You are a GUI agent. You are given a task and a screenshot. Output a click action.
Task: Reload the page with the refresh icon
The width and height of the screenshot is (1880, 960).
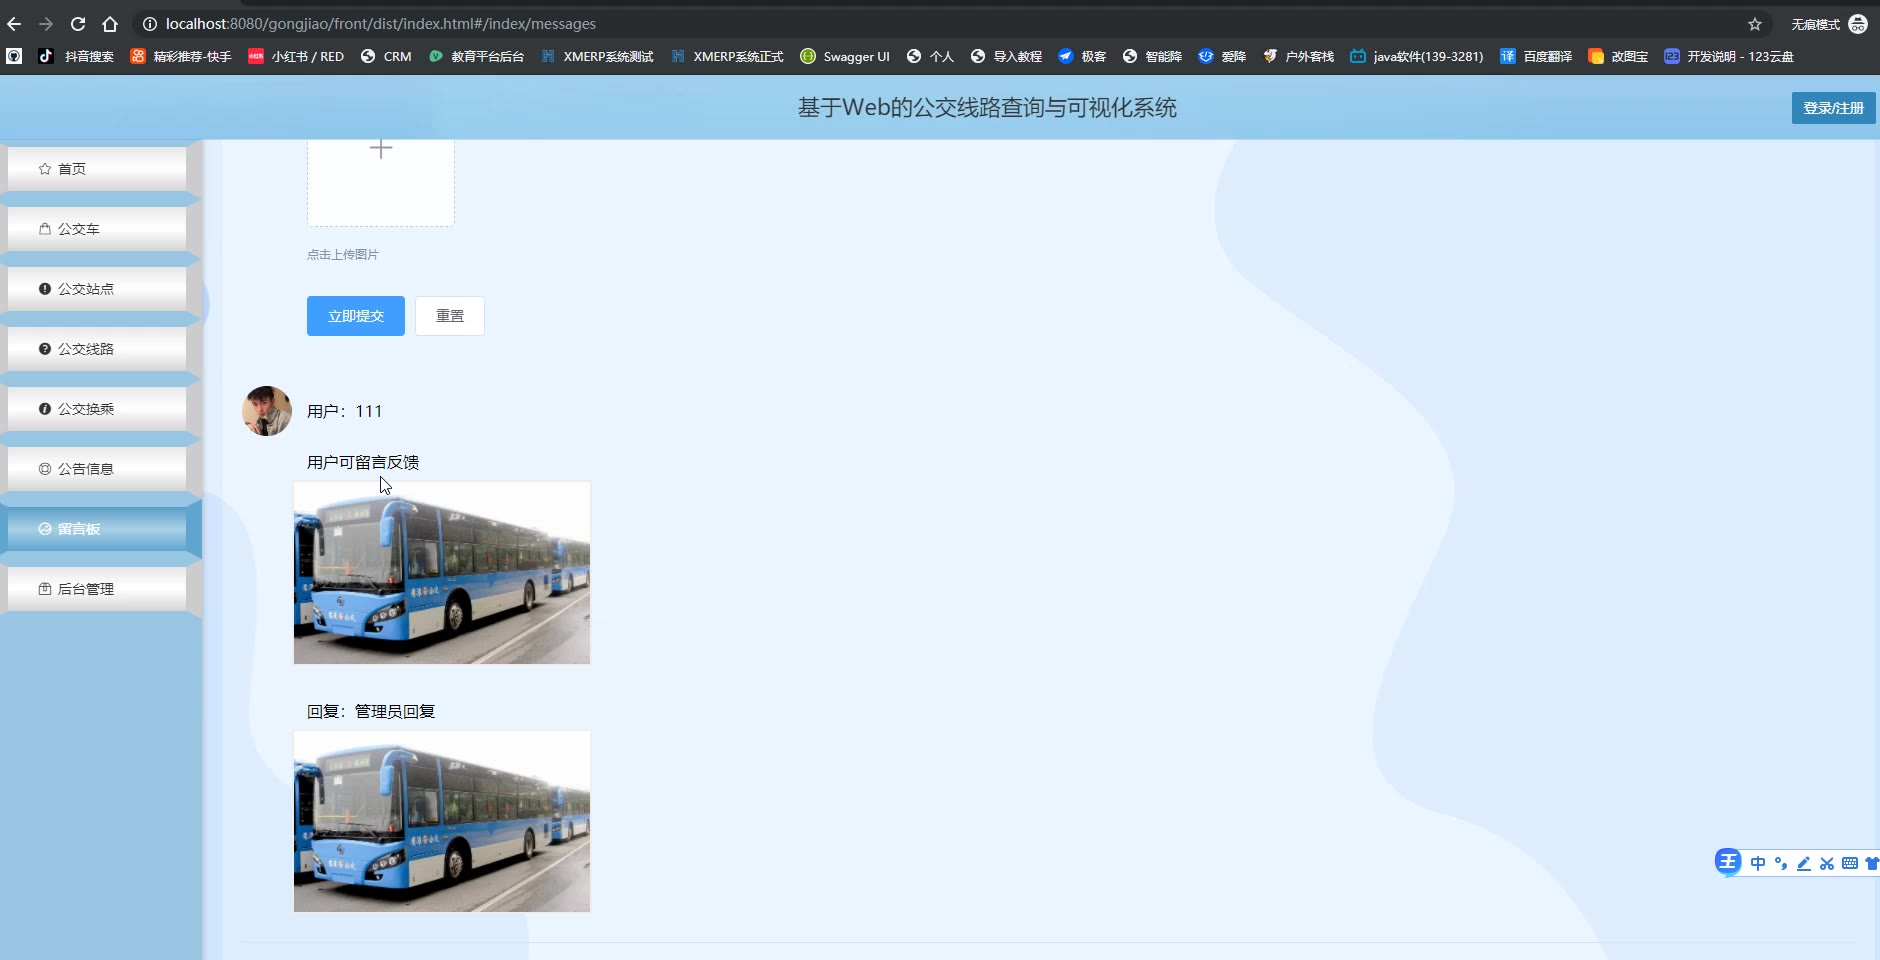tap(78, 24)
